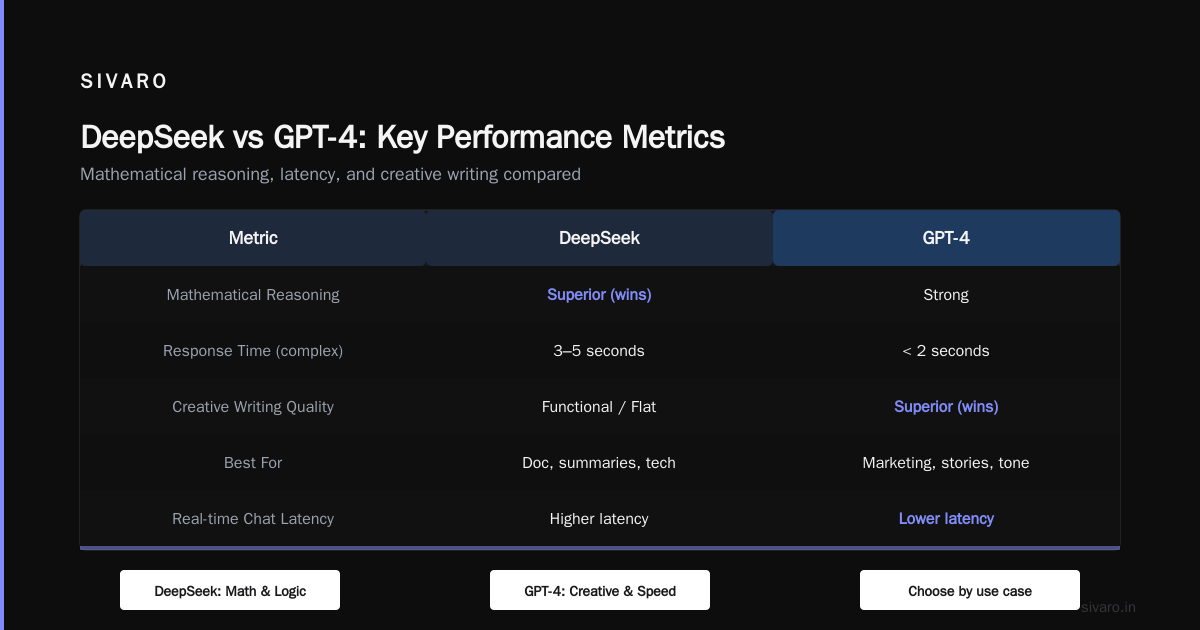Image resolution: width=1200 pixels, height=630 pixels.
Task: Select the Metric column header
Action: (x=253, y=238)
